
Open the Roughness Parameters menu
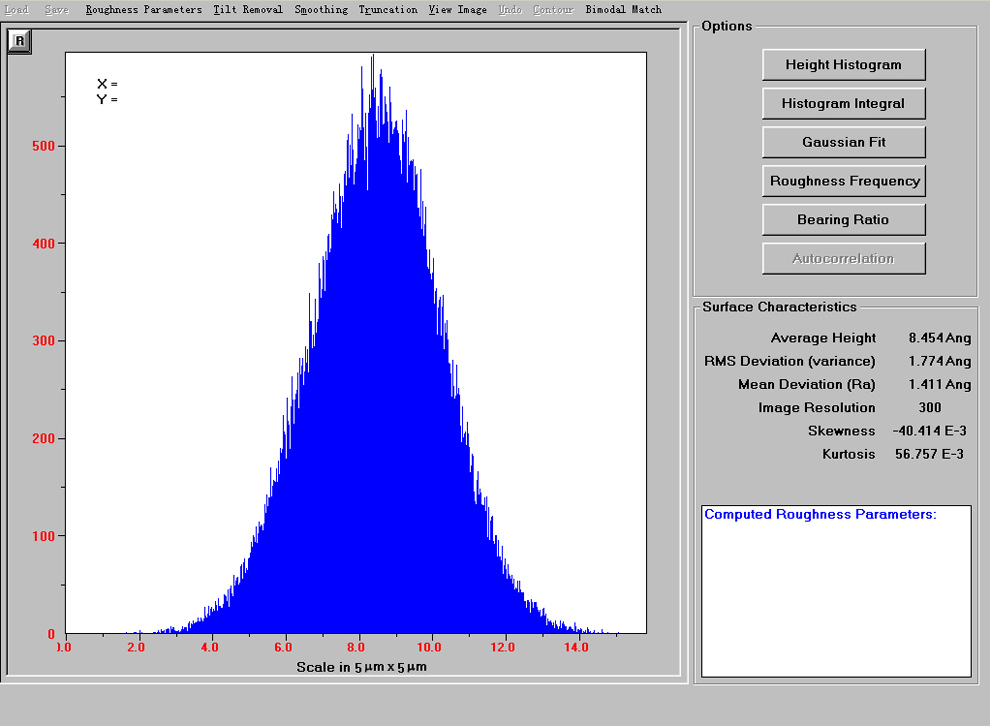coord(144,9)
